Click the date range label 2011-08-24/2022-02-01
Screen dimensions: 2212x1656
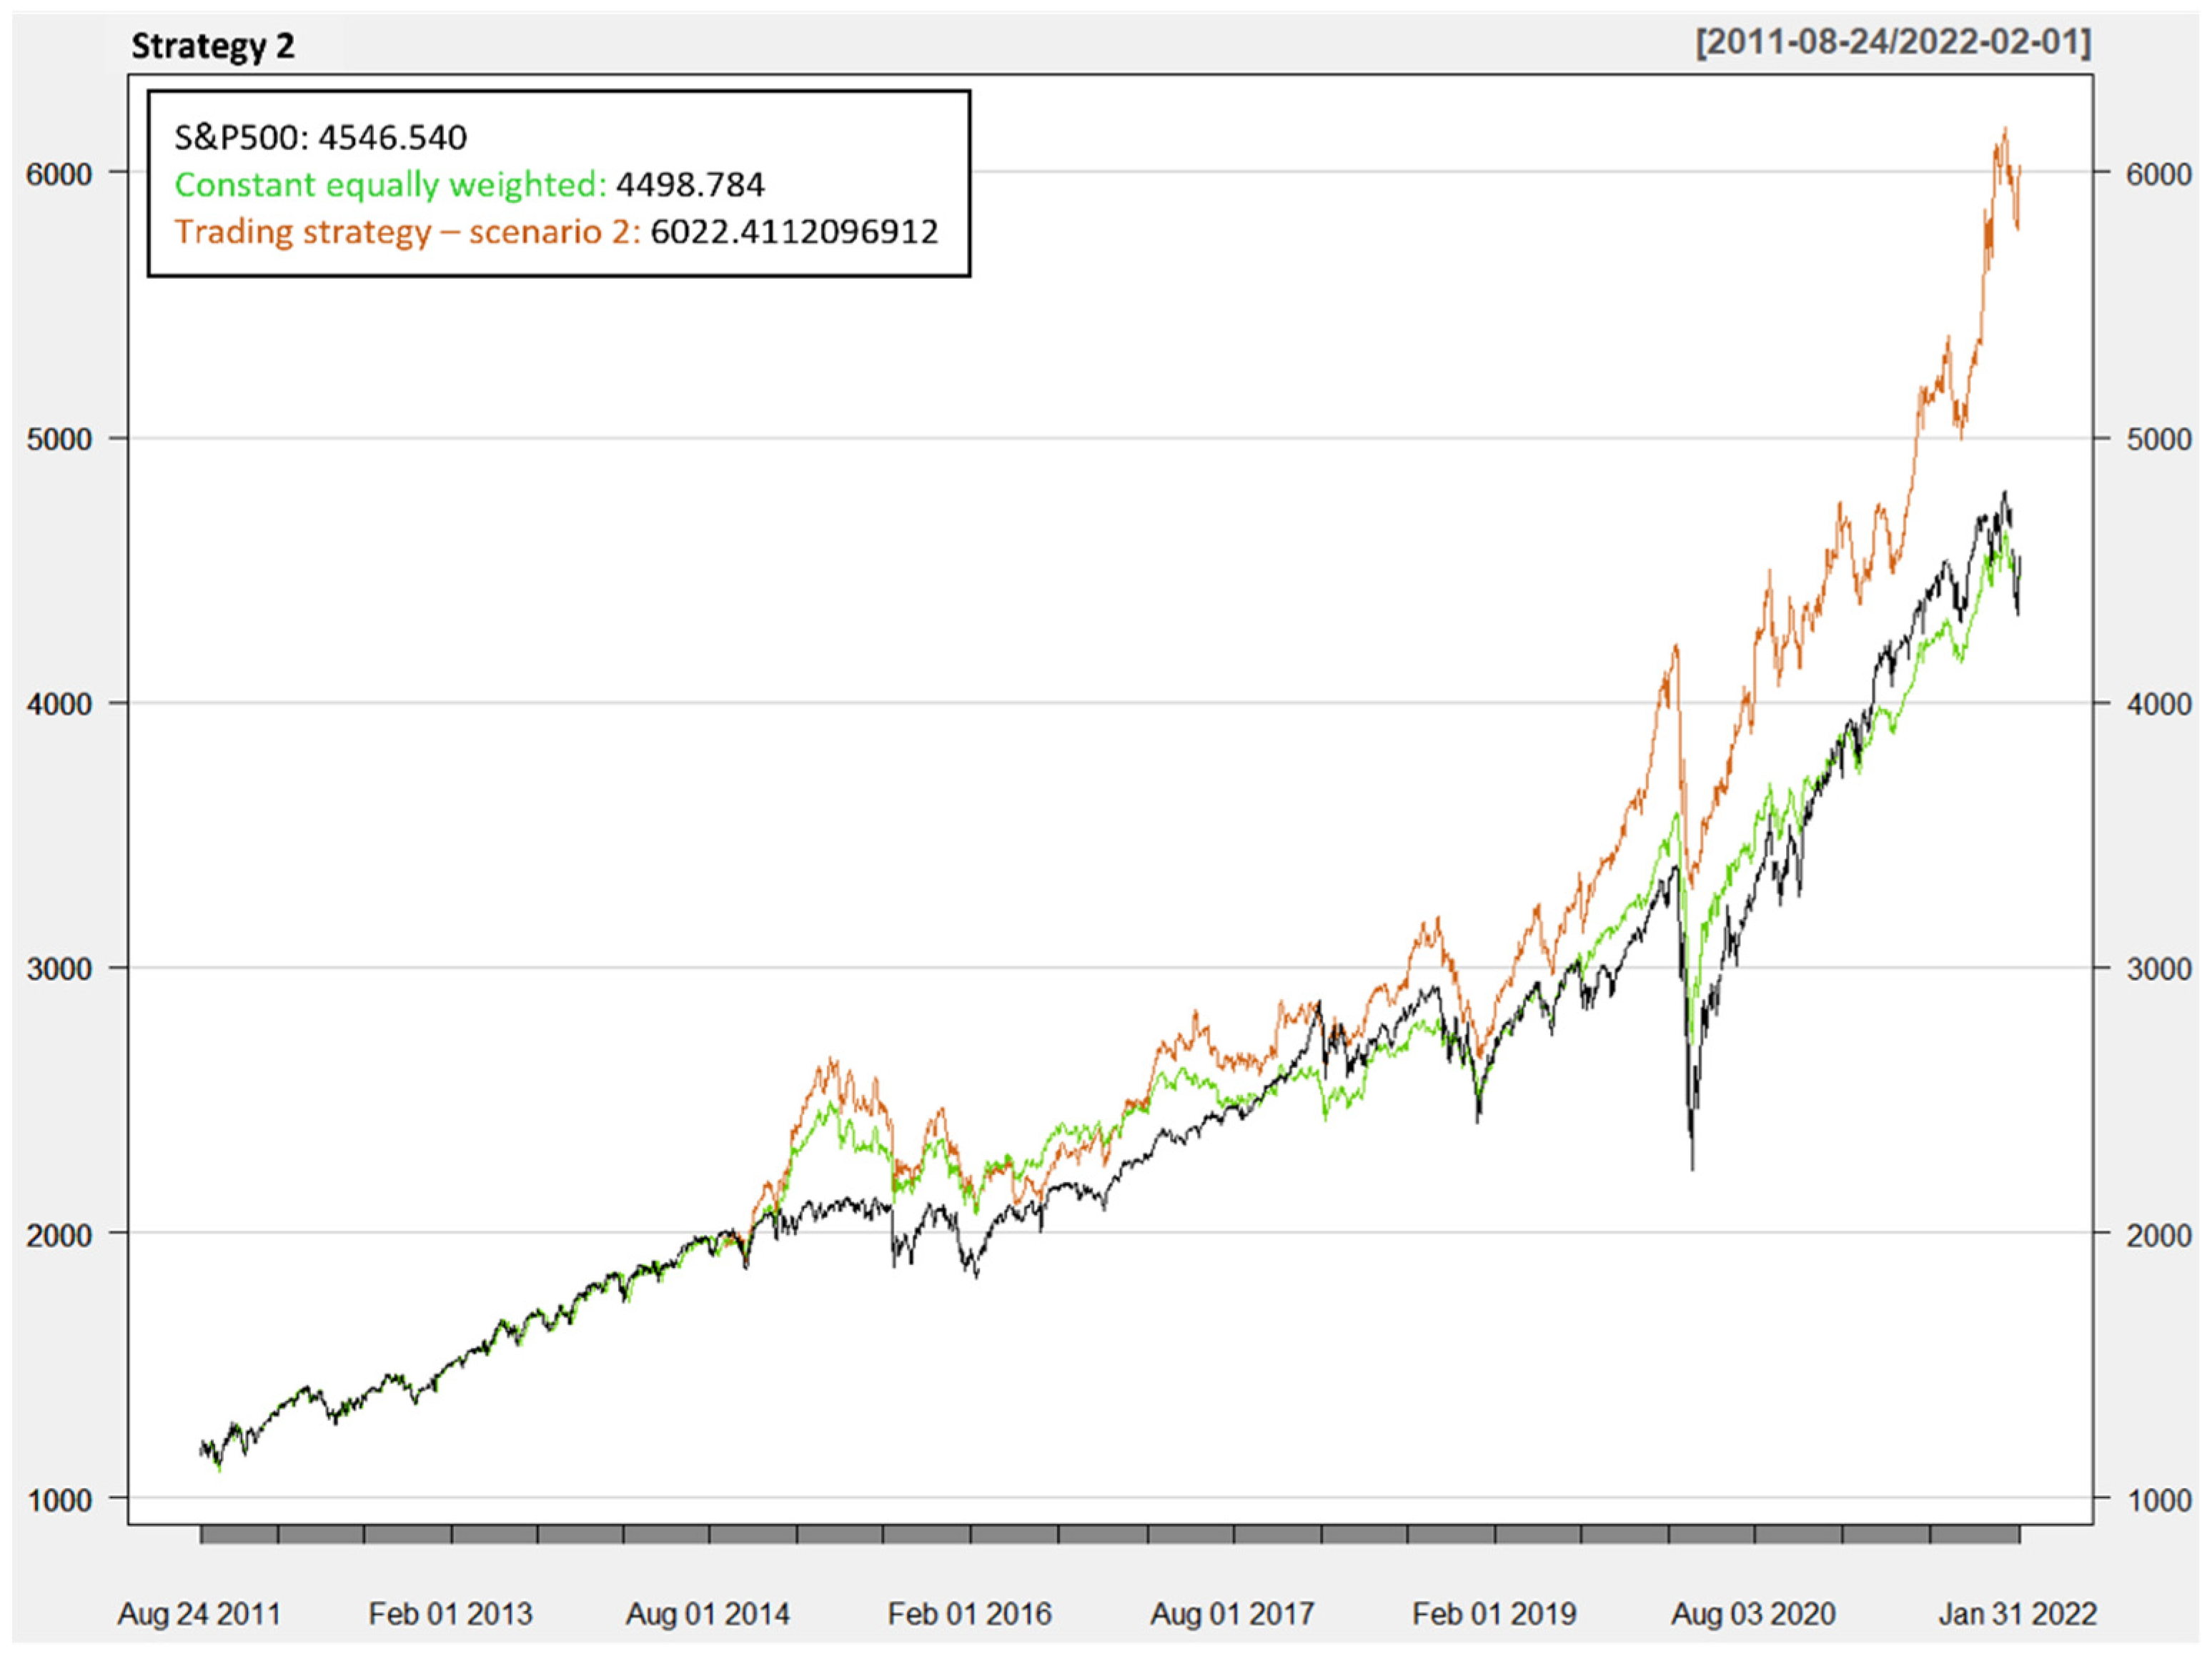tap(1893, 42)
